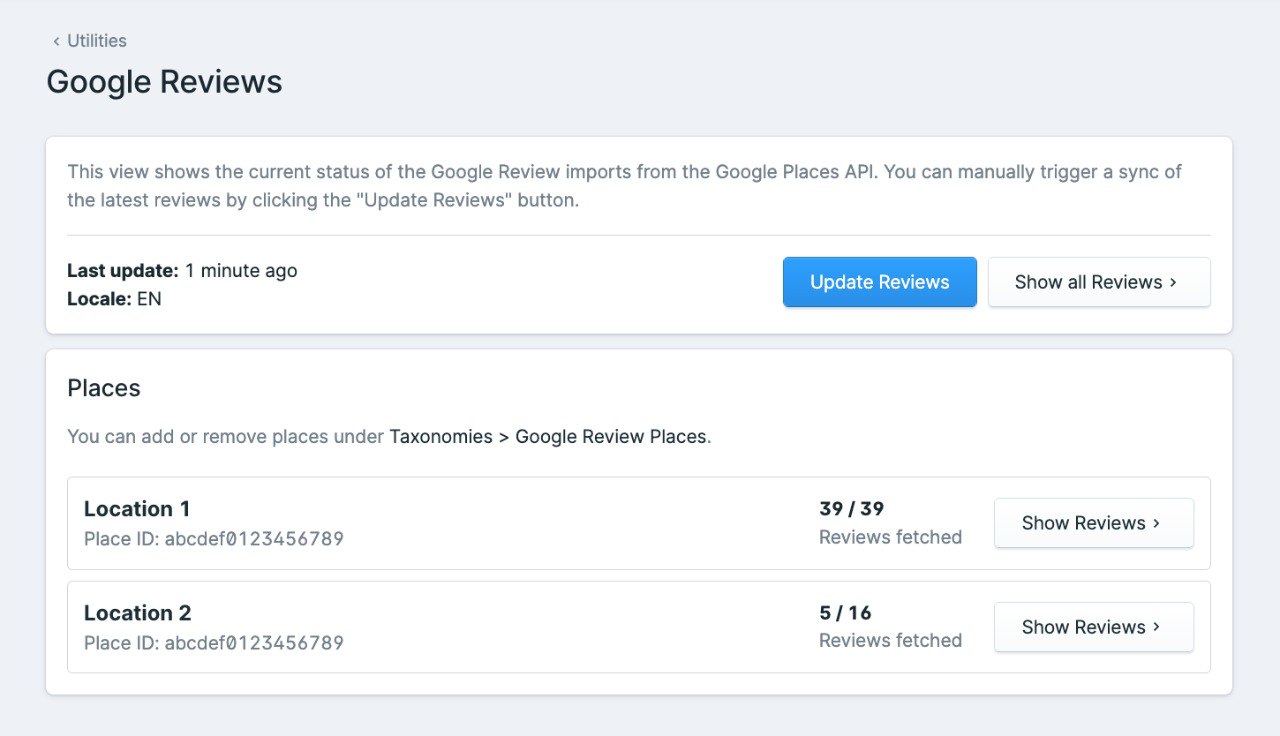Go back to the Utilities page
Viewport: 1280px width, 736px height.
[x=96, y=41]
